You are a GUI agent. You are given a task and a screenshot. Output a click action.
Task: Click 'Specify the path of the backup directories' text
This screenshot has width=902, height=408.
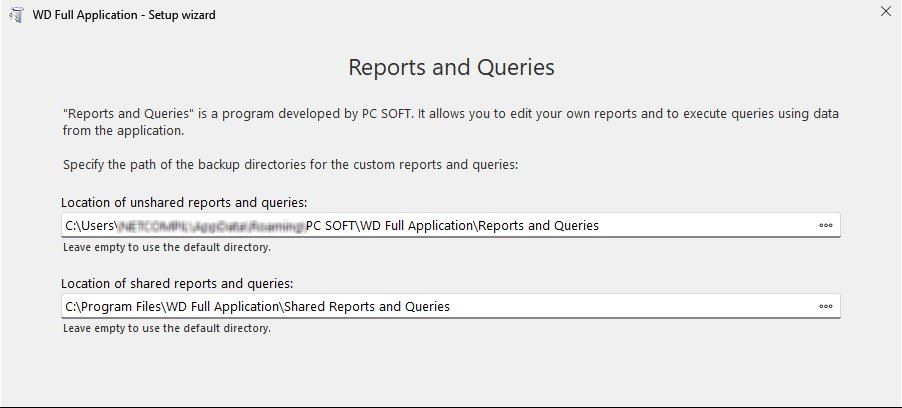[x=291, y=165]
